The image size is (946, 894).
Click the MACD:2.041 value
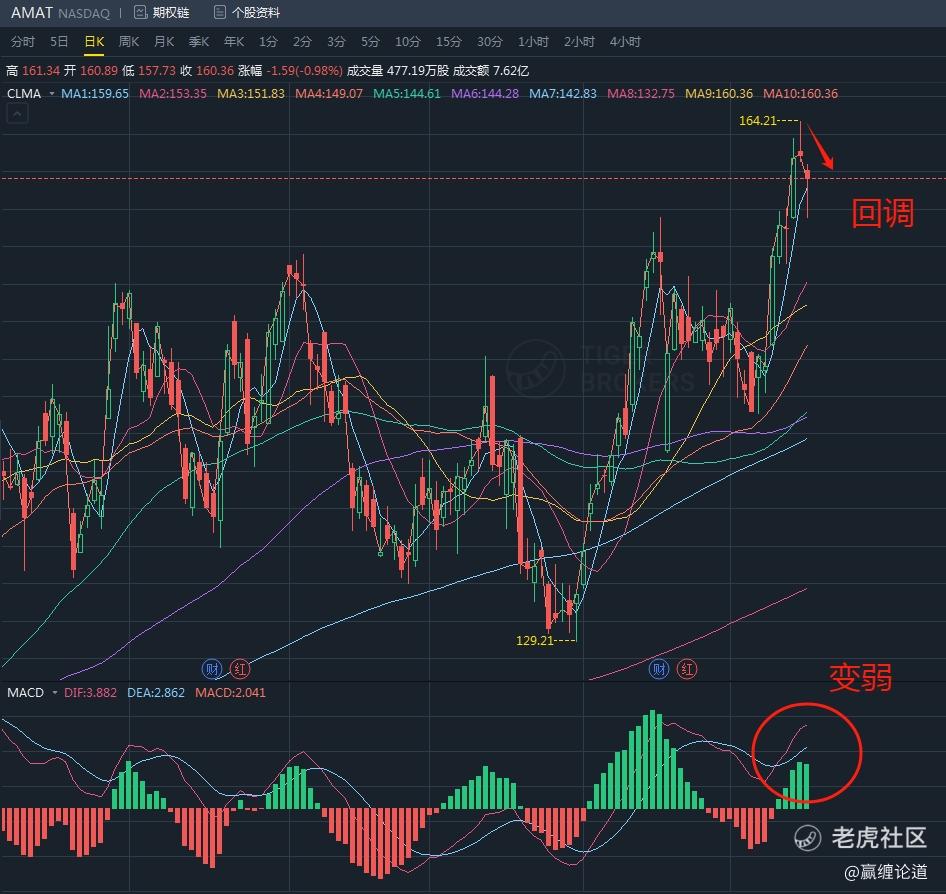pos(230,693)
